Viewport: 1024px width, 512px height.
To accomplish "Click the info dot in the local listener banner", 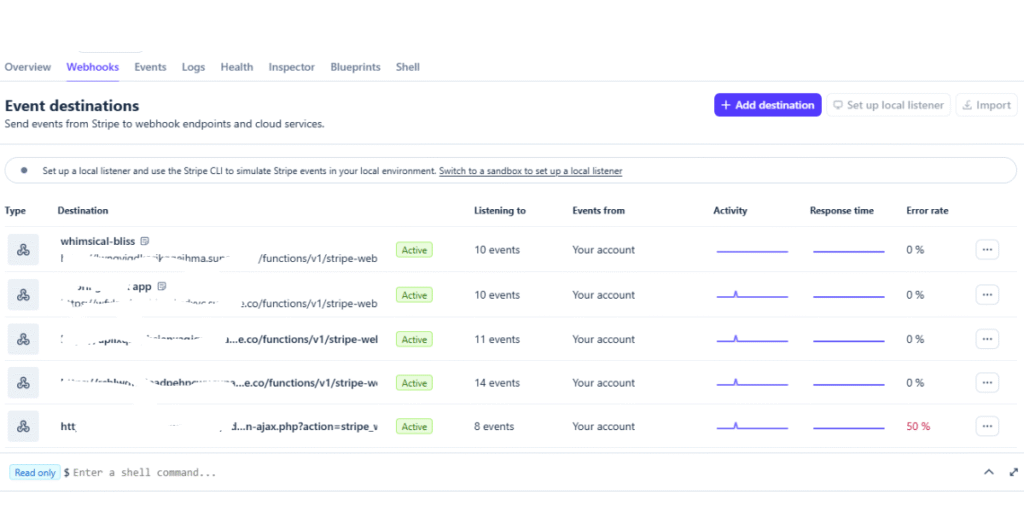I will [x=24, y=171].
